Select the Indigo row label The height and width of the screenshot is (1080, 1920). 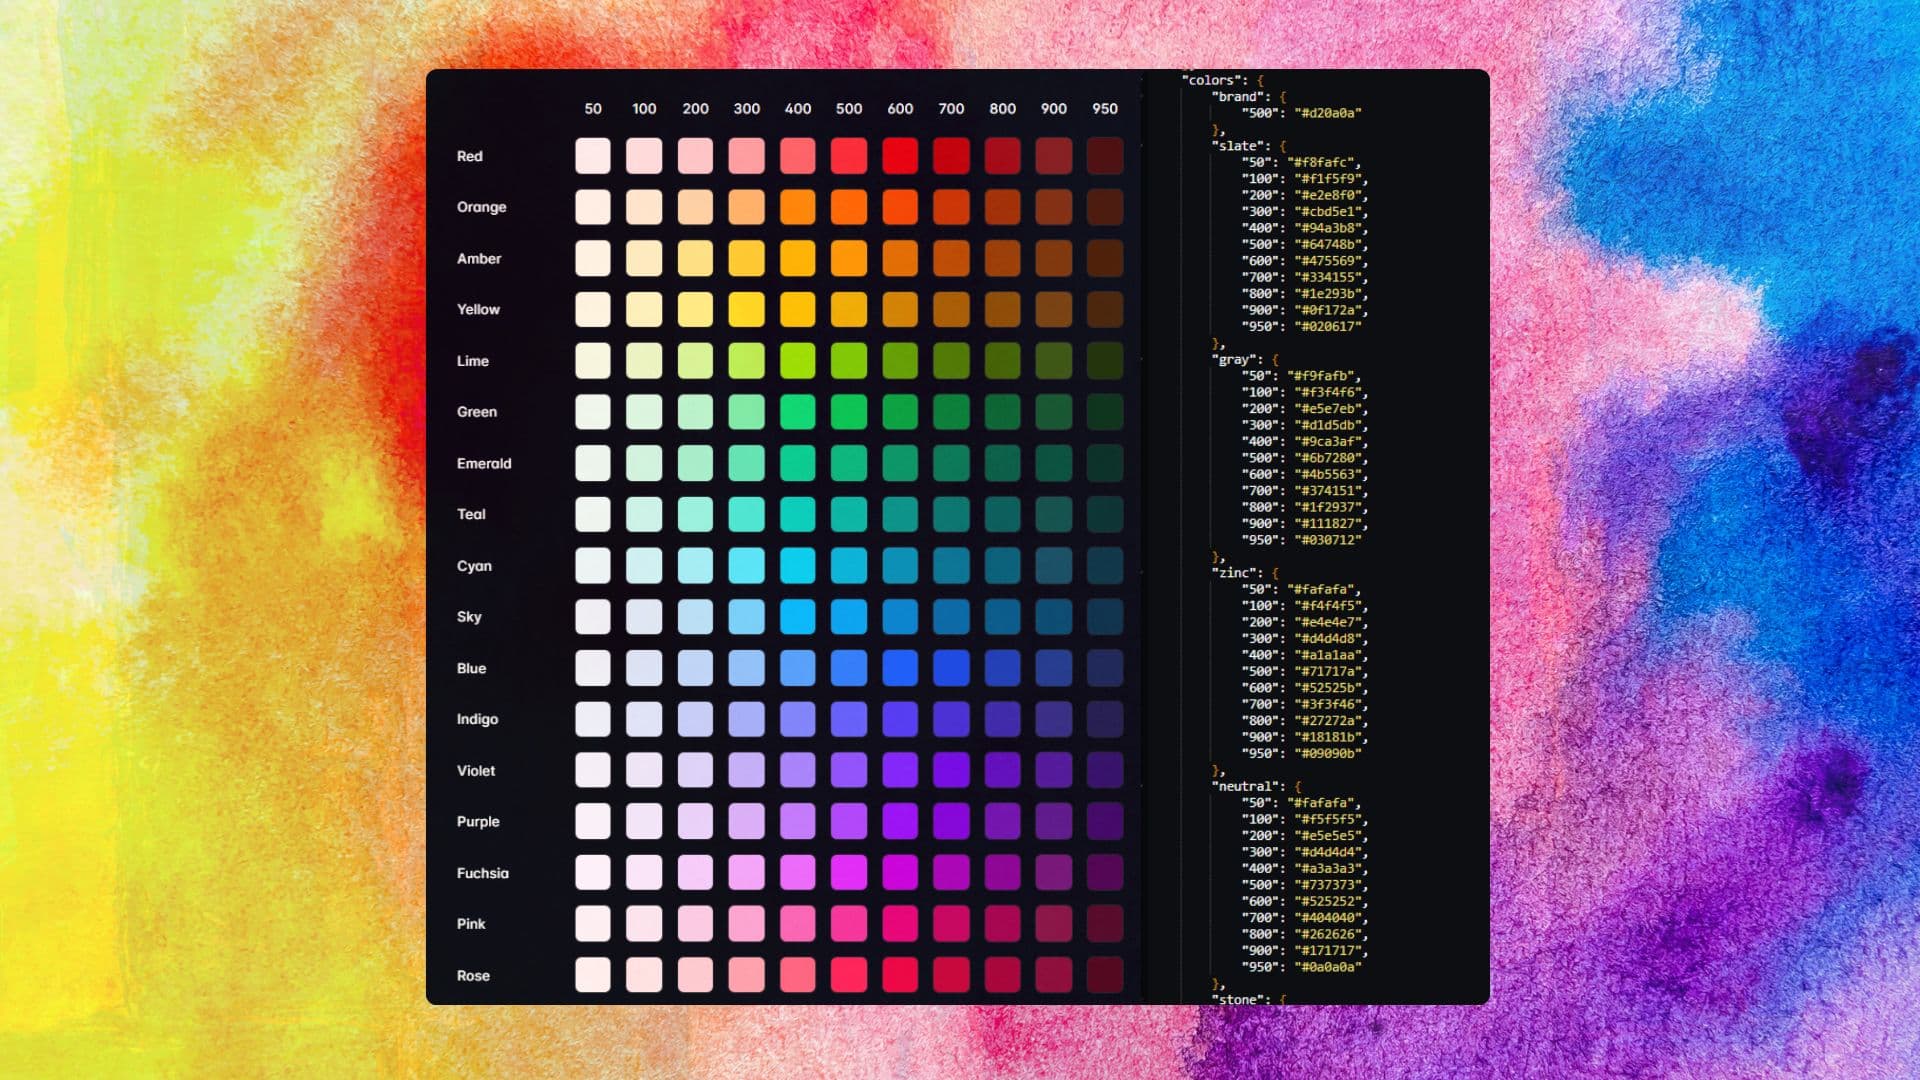pos(477,719)
